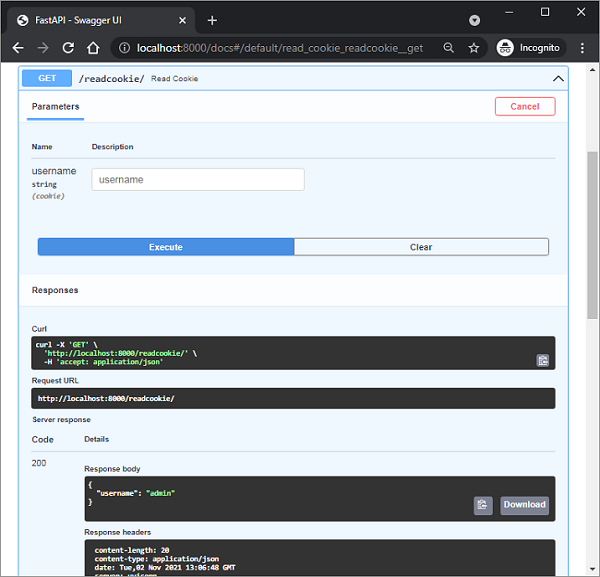This screenshot has height=577, width=600.
Task: Copy the response body to clipboard
Action: (483, 505)
